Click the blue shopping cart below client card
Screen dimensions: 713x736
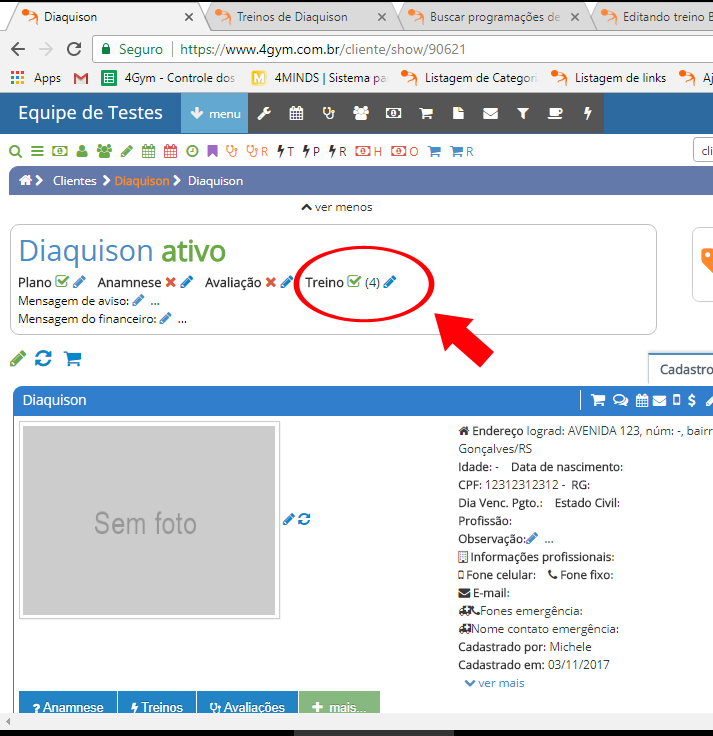[72, 358]
